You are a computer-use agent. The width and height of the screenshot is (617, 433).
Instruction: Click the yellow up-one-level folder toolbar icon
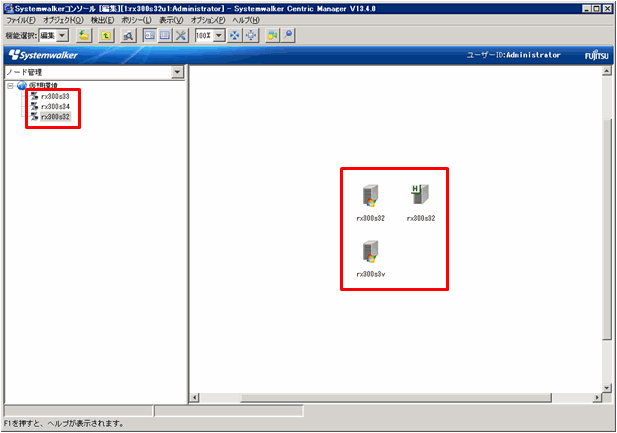105,35
